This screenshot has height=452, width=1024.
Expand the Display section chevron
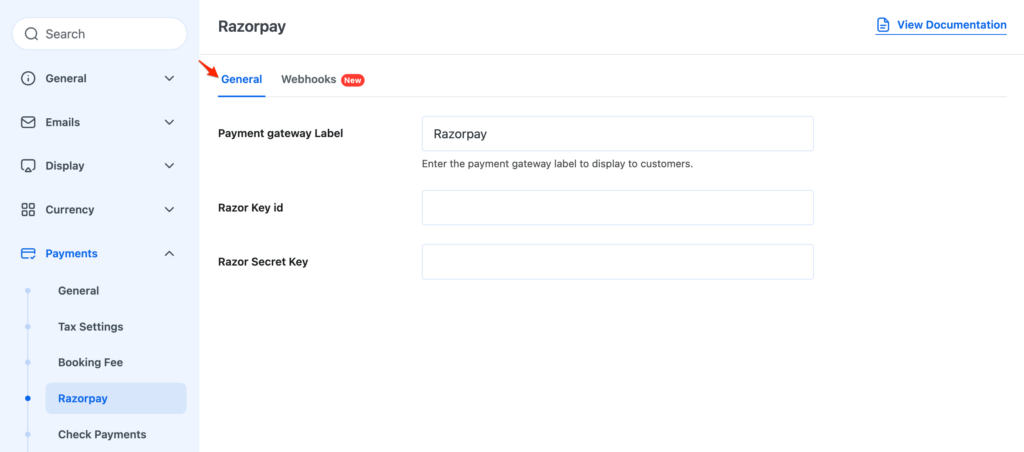click(x=169, y=166)
